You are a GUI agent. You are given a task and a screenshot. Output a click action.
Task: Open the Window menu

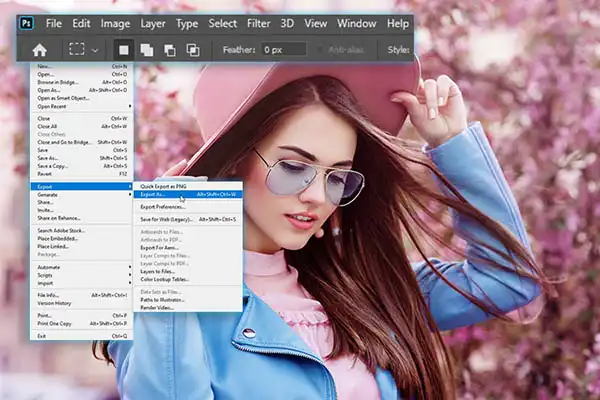point(355,22)
